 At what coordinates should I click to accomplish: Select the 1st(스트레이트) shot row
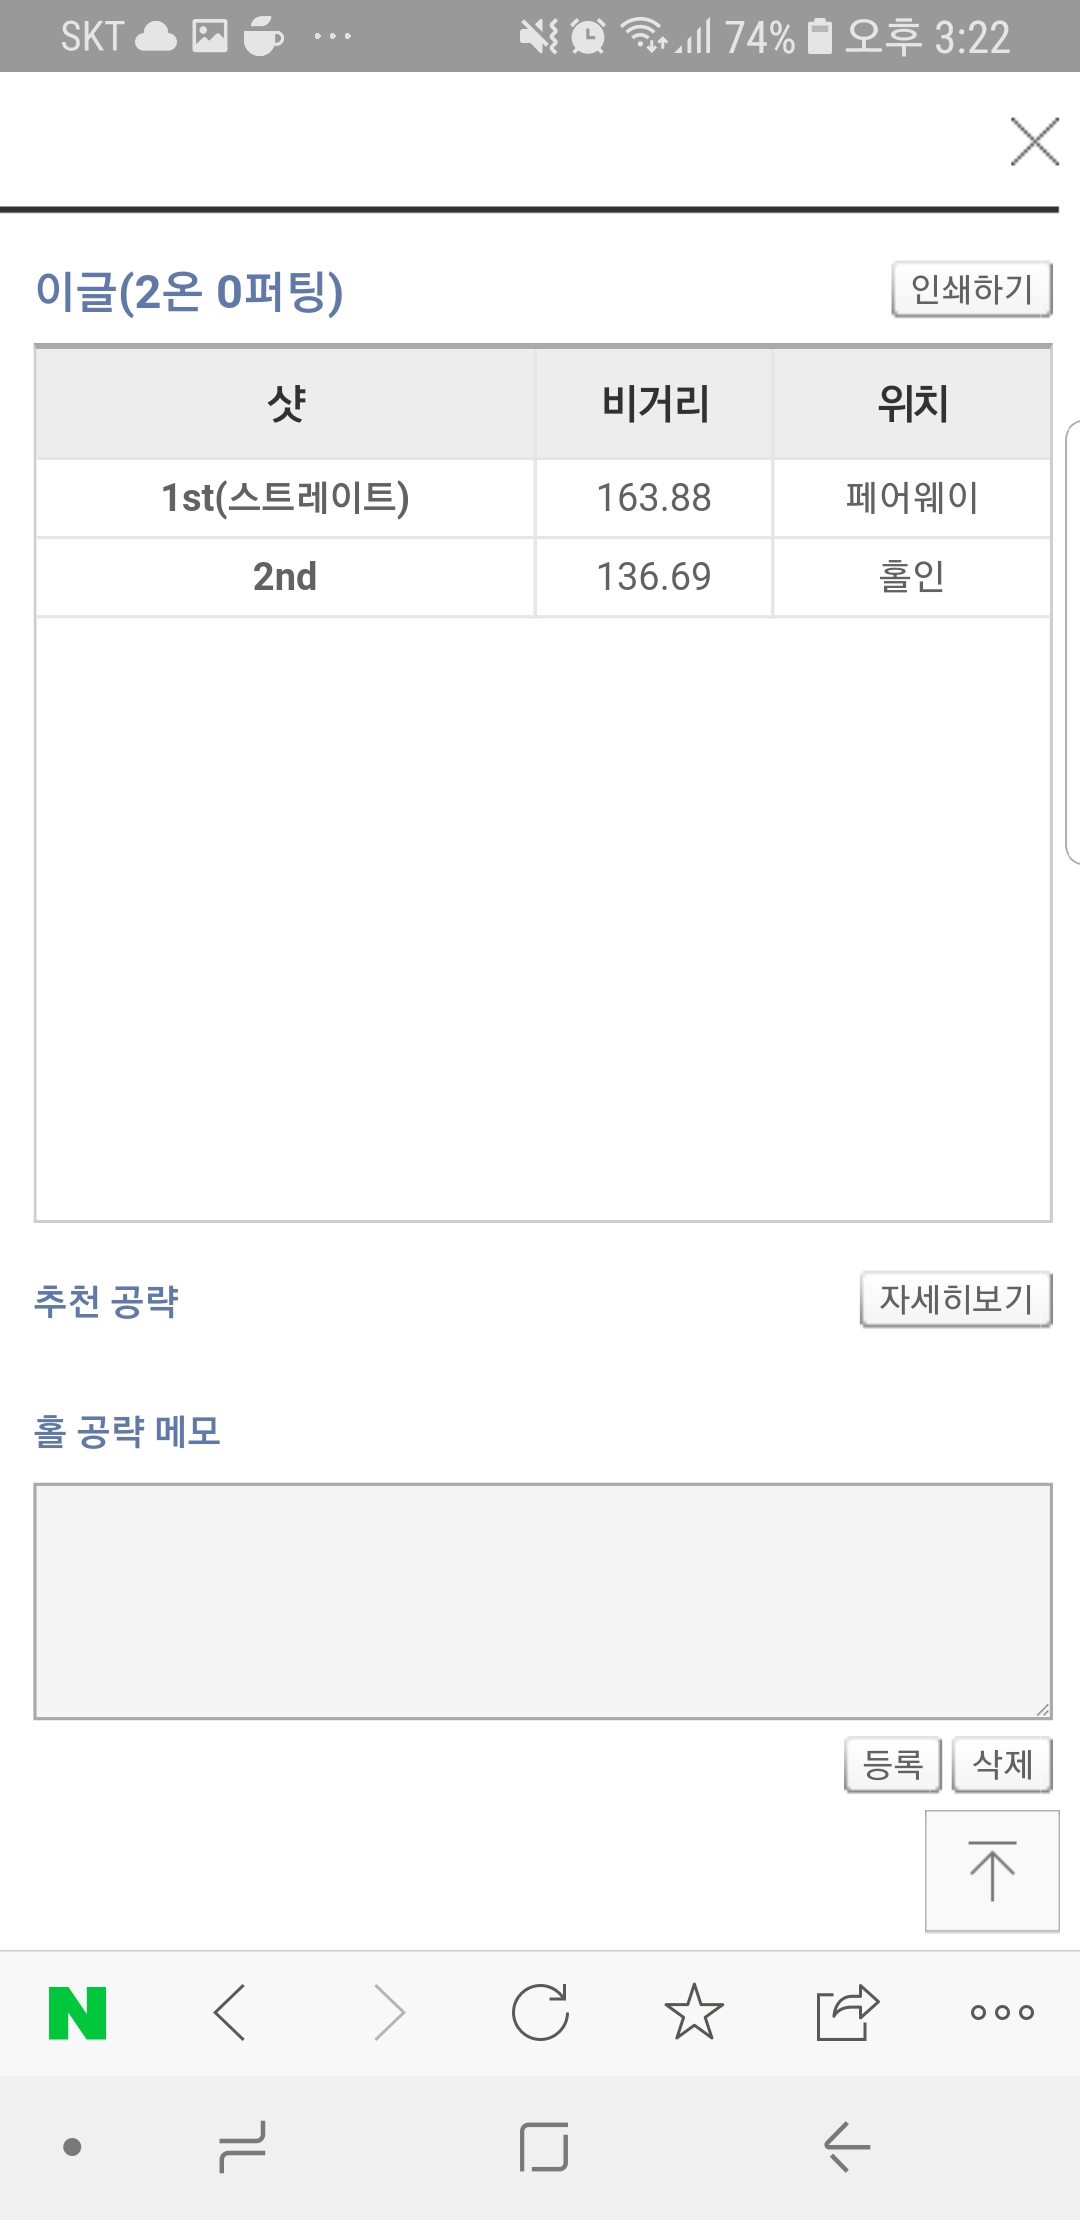(x=285, y=498)
